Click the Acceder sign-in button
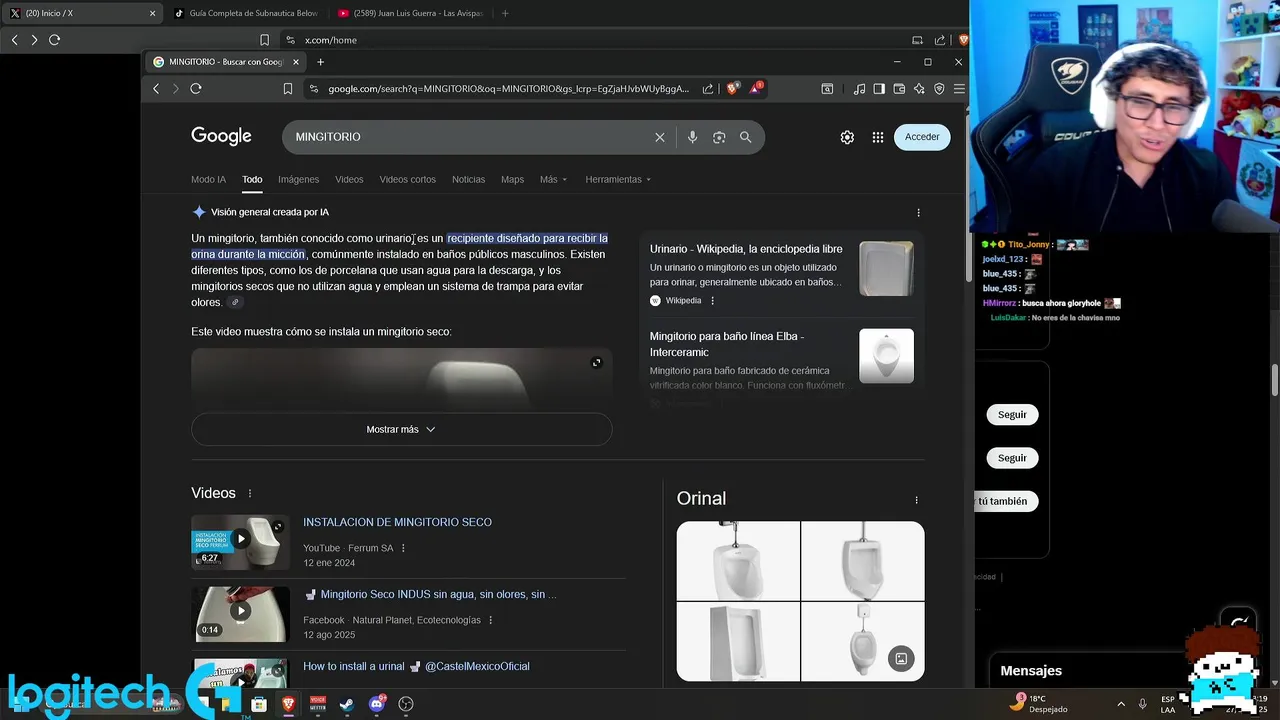This screenshot has height=720, width=1280. pos(922,137)
